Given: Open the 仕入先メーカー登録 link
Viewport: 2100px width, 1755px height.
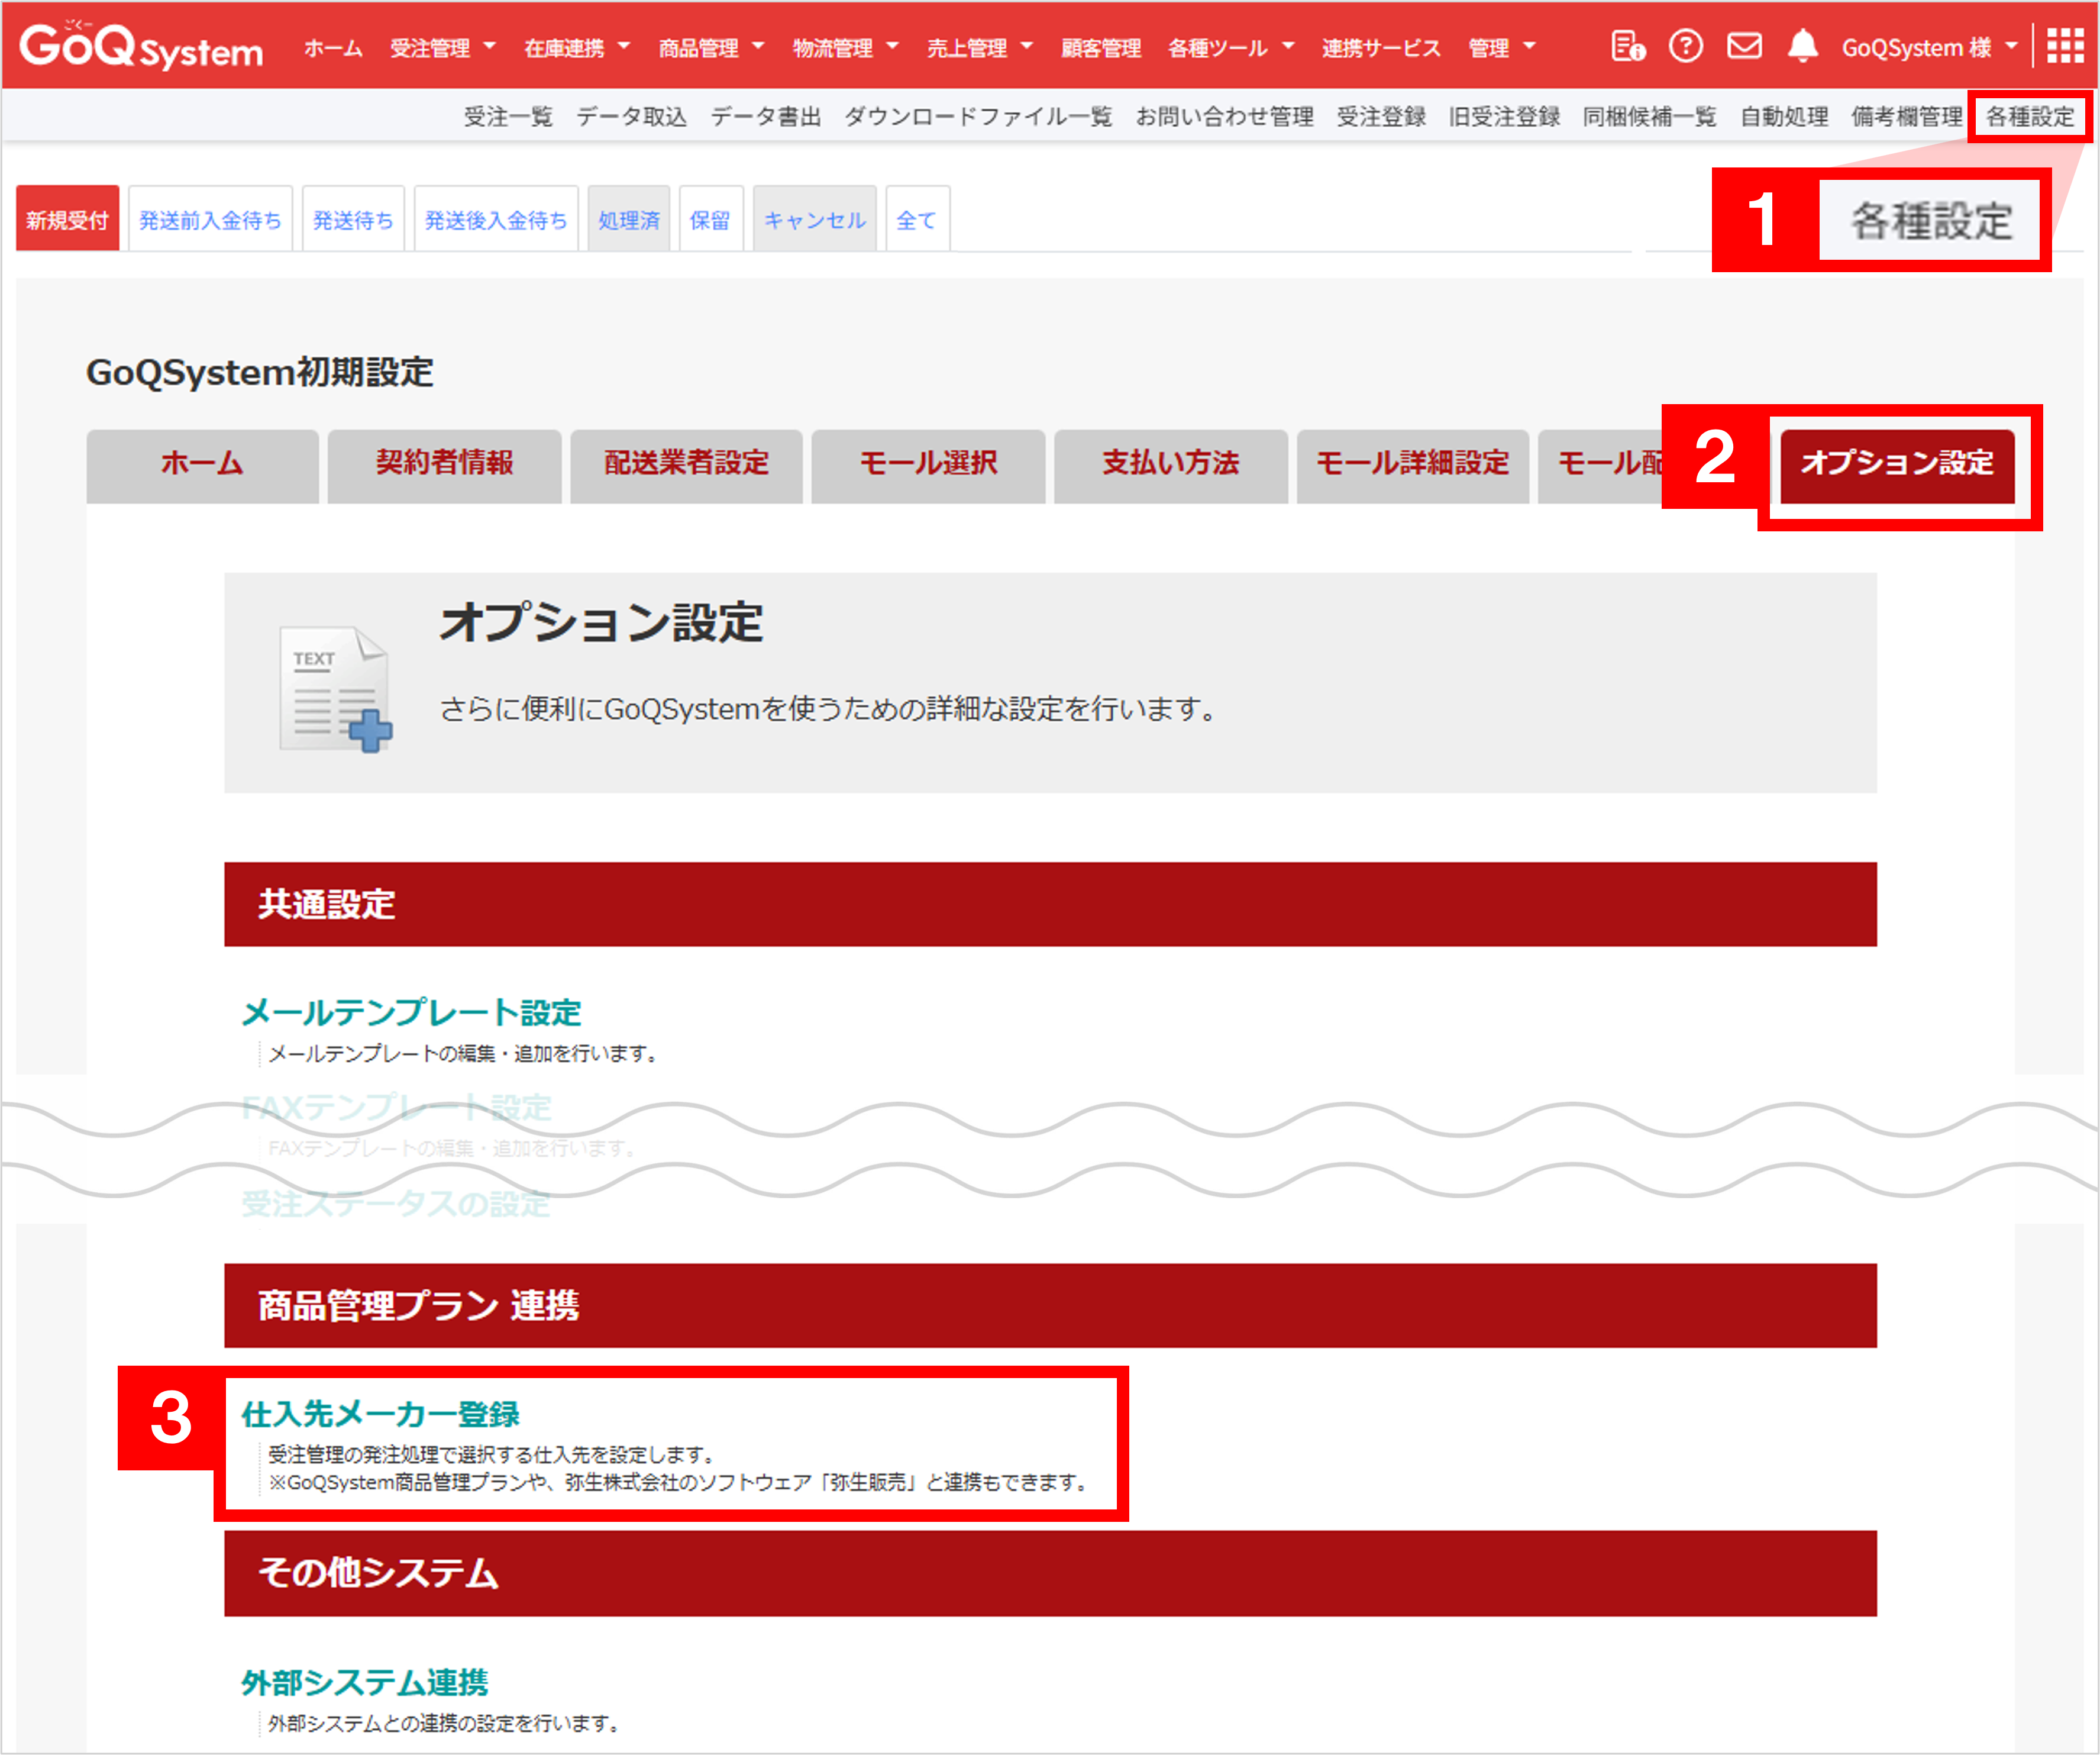Looking at the screenshot, I should tap(380, 1414).
